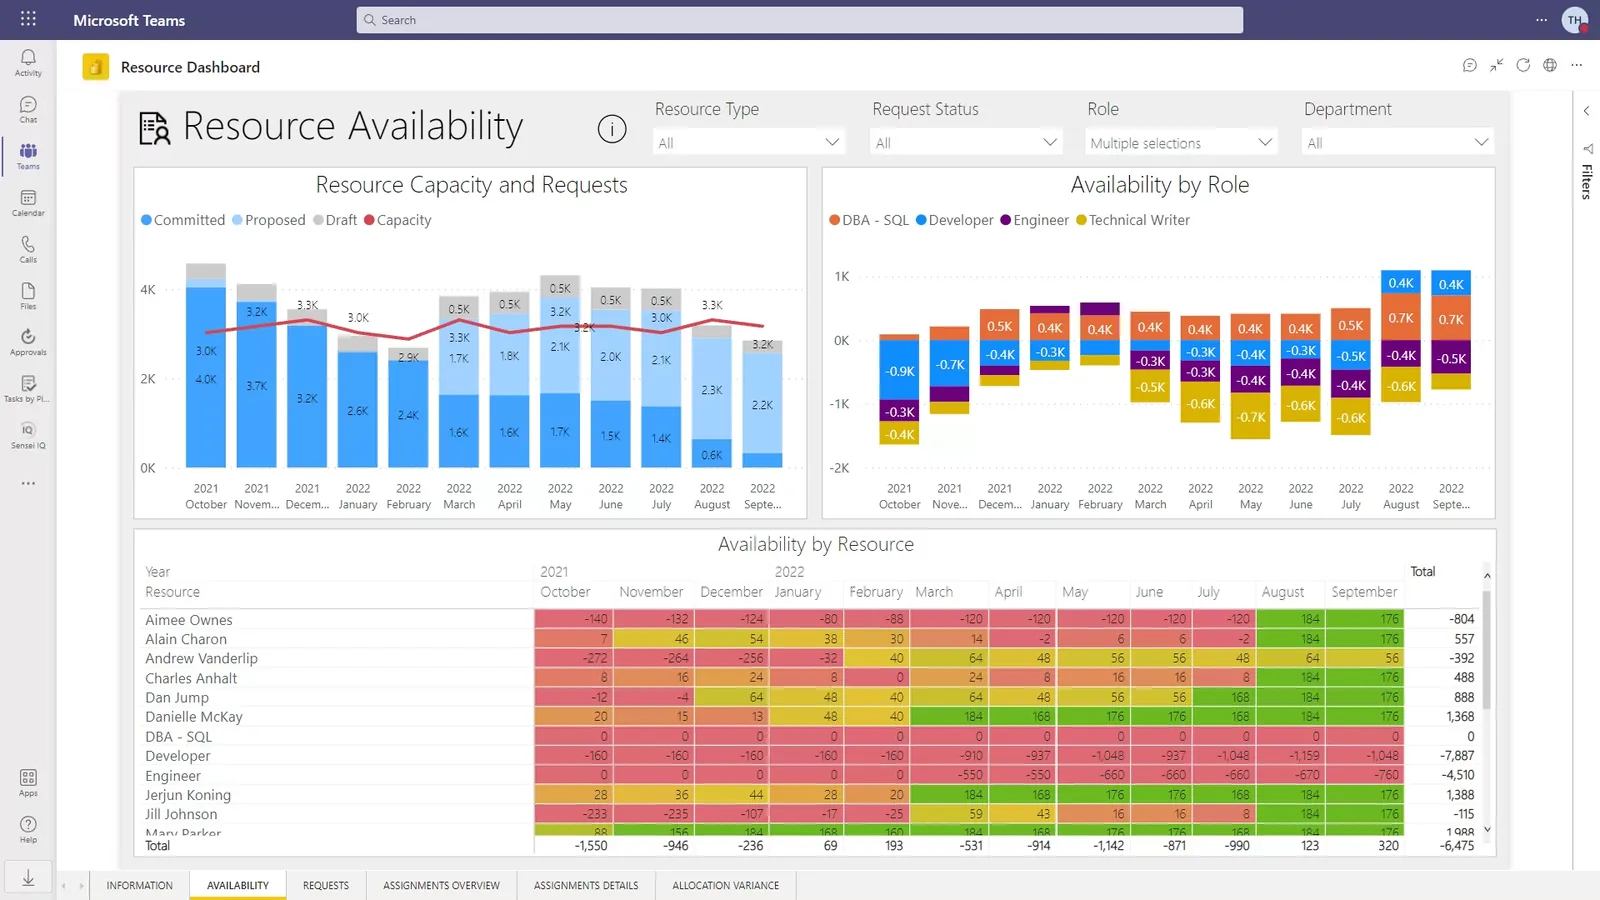Switch to the INFORMATION page tab

[140, 885]
